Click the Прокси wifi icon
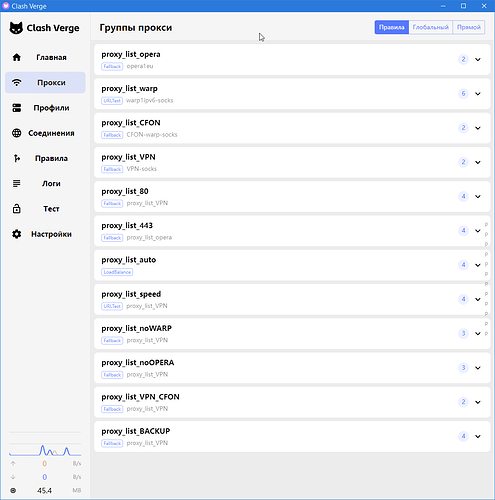This screenshot has width=495, height=500. pyautogui.click(x=17, y=82)
